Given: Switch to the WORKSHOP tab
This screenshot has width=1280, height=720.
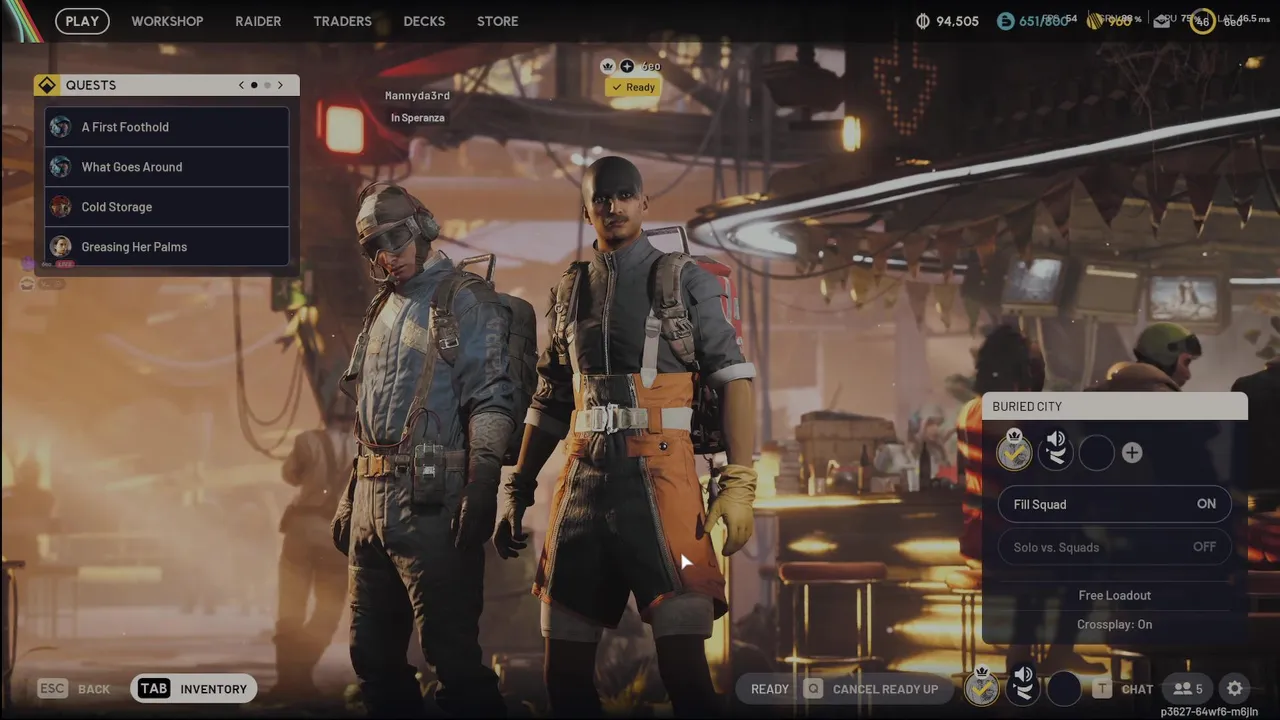Looking at the screenshot, I should (167, 21).
